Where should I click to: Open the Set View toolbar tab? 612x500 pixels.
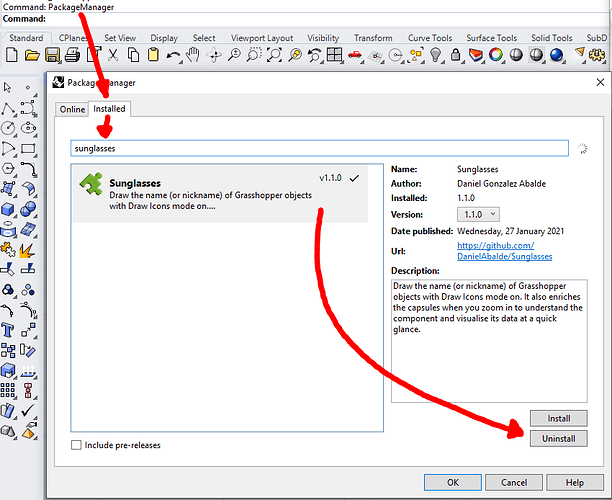pyautogui.click(x=120, y=38)
